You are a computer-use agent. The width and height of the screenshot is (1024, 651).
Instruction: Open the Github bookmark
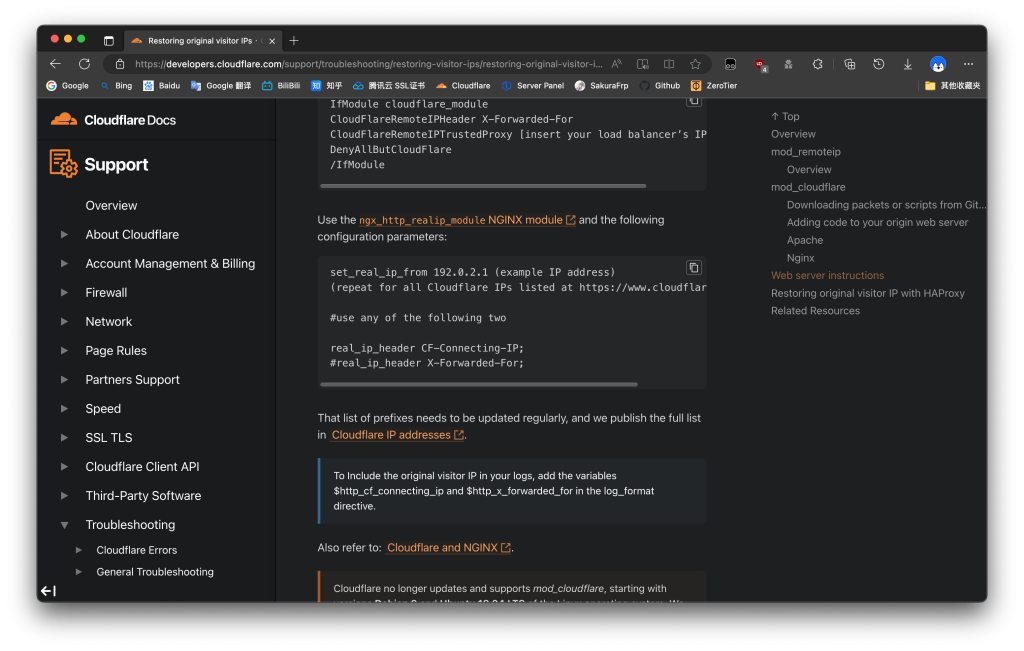click(x=660, y=86)
